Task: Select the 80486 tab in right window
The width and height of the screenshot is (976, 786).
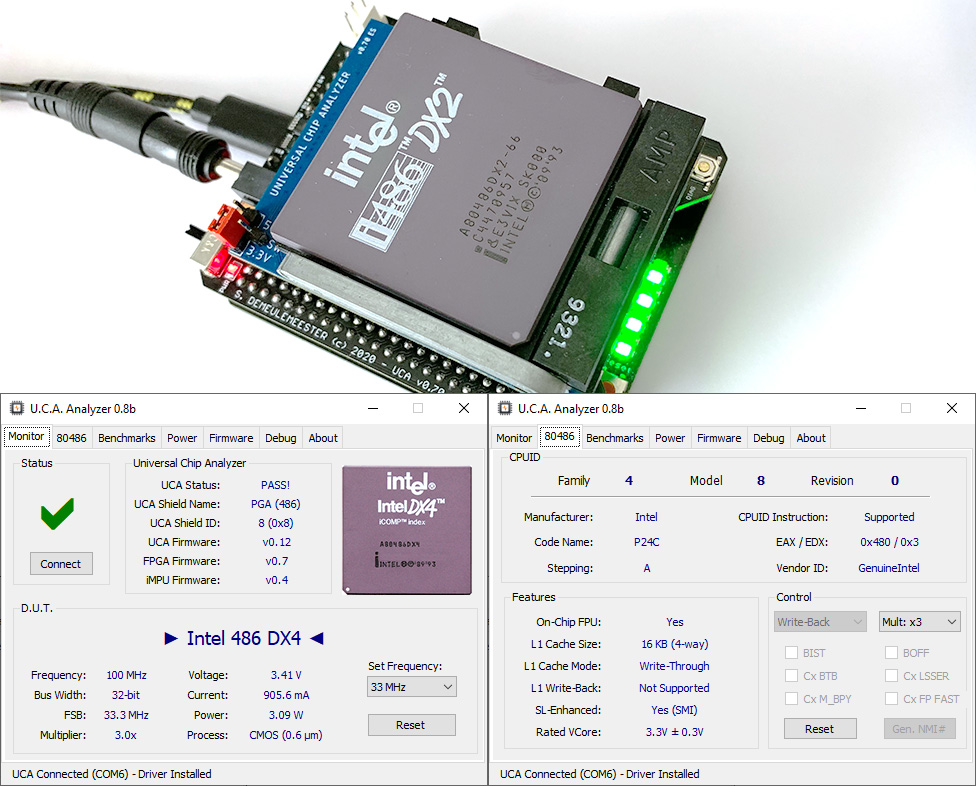Action: (x=560, y=436)
